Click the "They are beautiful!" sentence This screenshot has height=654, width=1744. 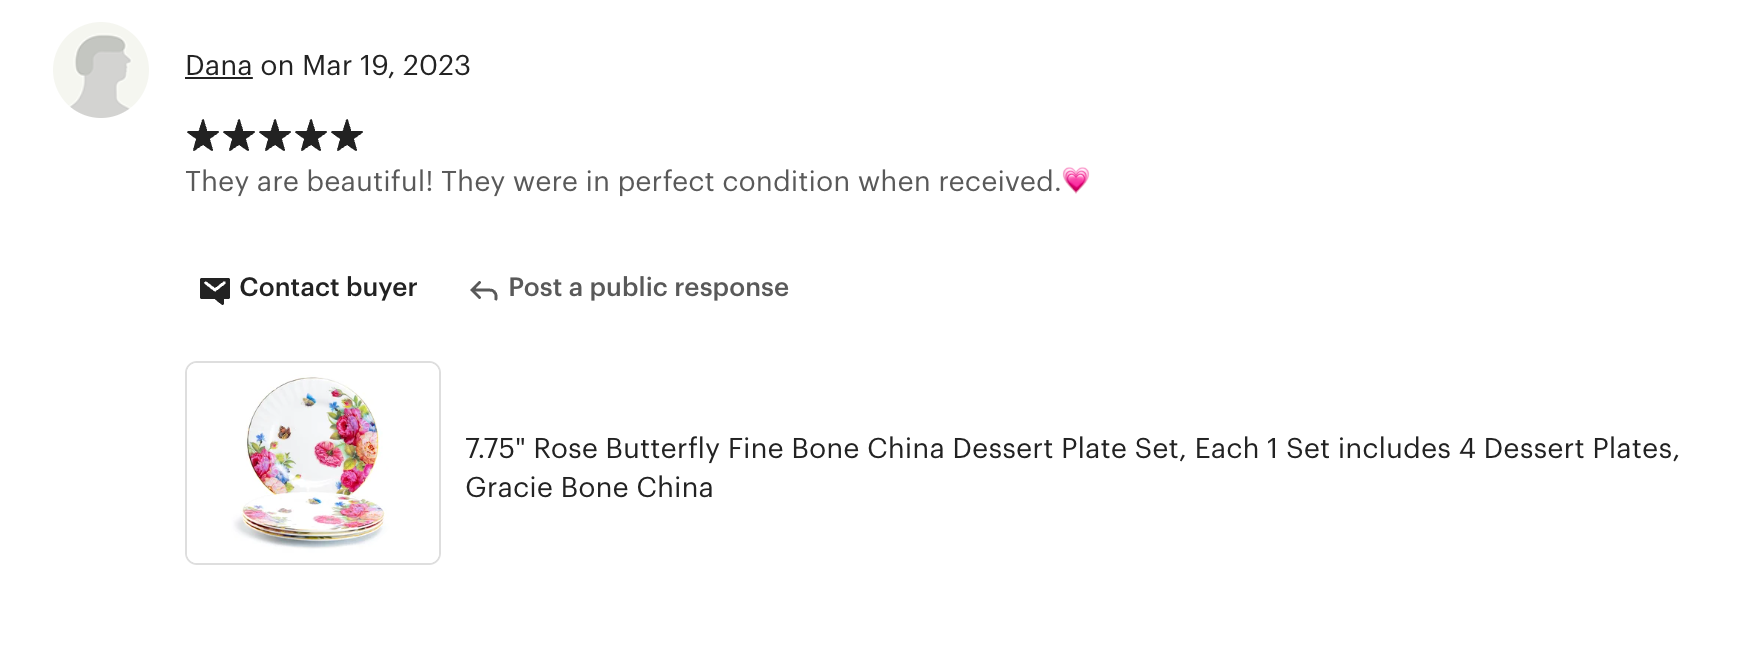(309, 182)
